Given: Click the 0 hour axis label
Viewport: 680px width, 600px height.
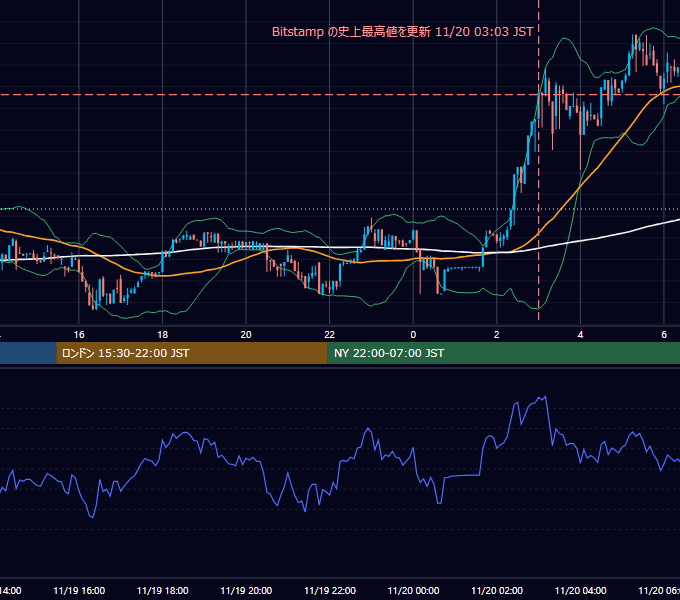Looking at the screenshot, I should [413, 335].
